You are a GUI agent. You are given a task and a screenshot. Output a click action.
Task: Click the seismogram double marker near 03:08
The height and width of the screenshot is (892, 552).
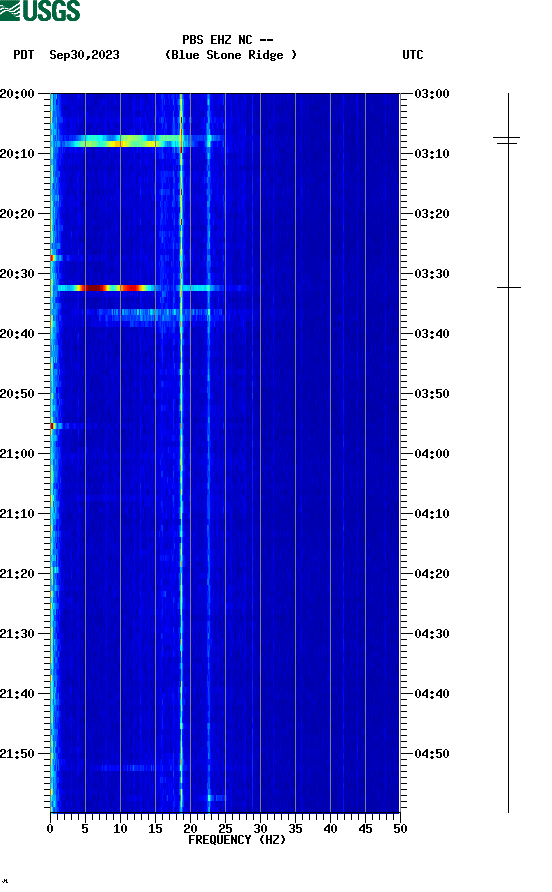pyautogui.click(x=506, y=140)
